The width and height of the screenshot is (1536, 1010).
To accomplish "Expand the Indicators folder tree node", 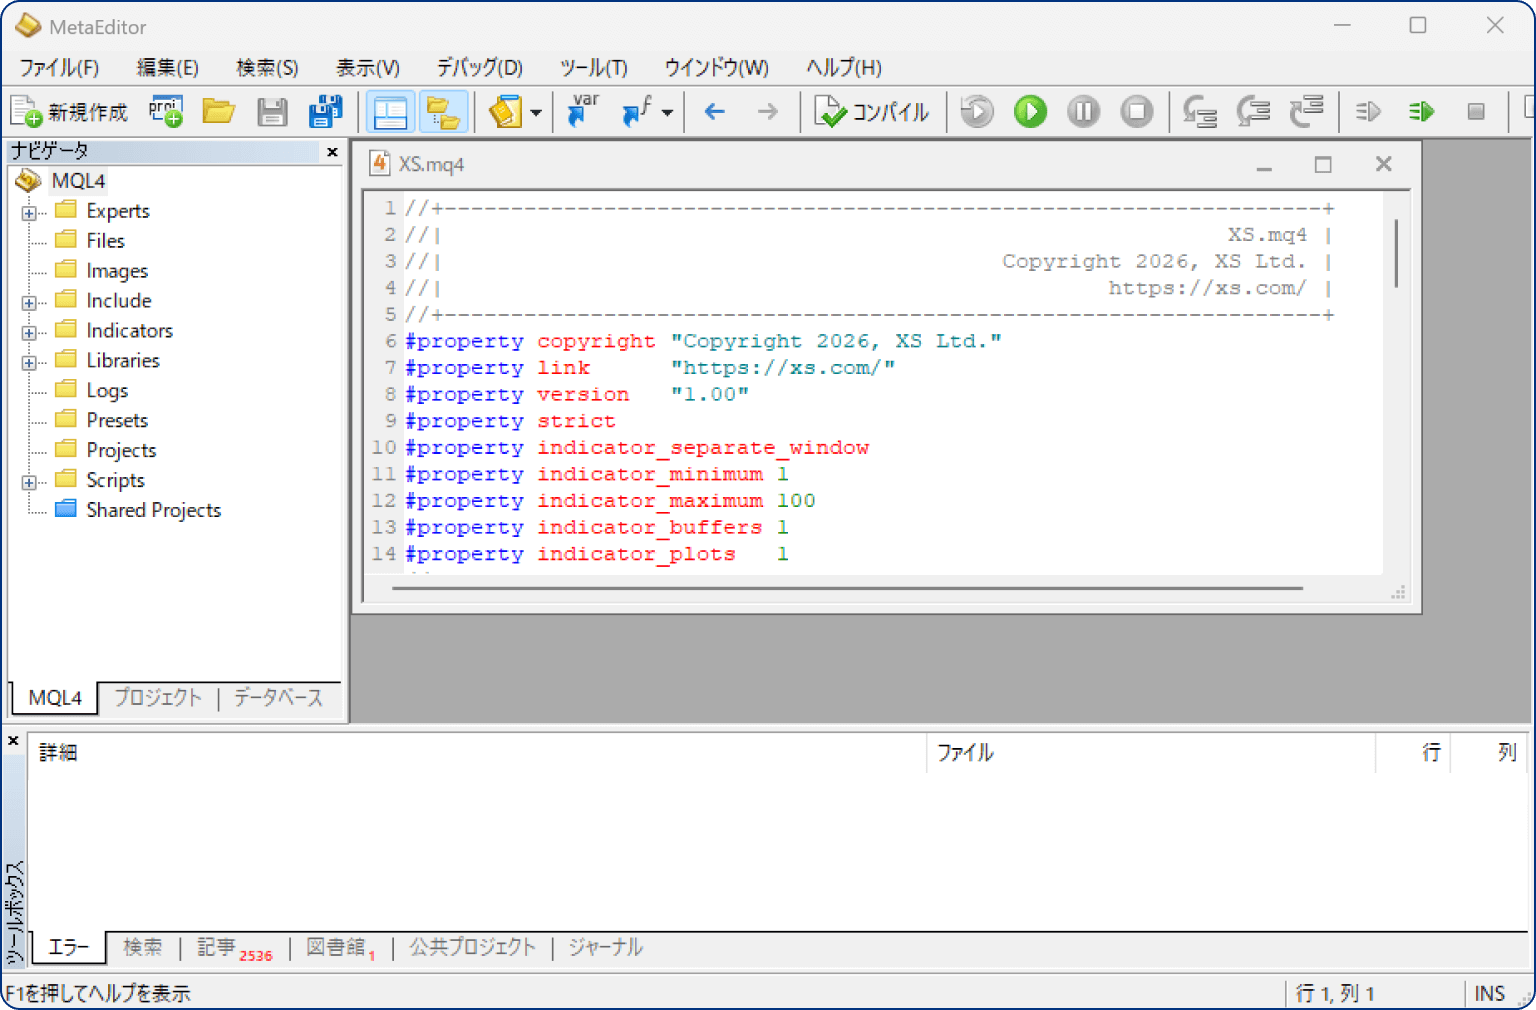I will (x=29, y=332).
